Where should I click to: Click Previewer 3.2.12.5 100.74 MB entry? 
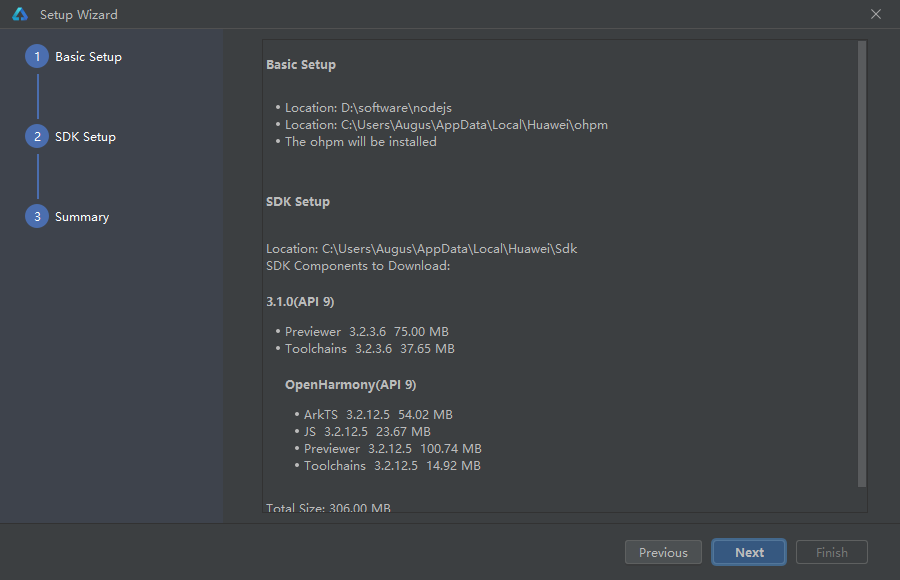point(393,448)
